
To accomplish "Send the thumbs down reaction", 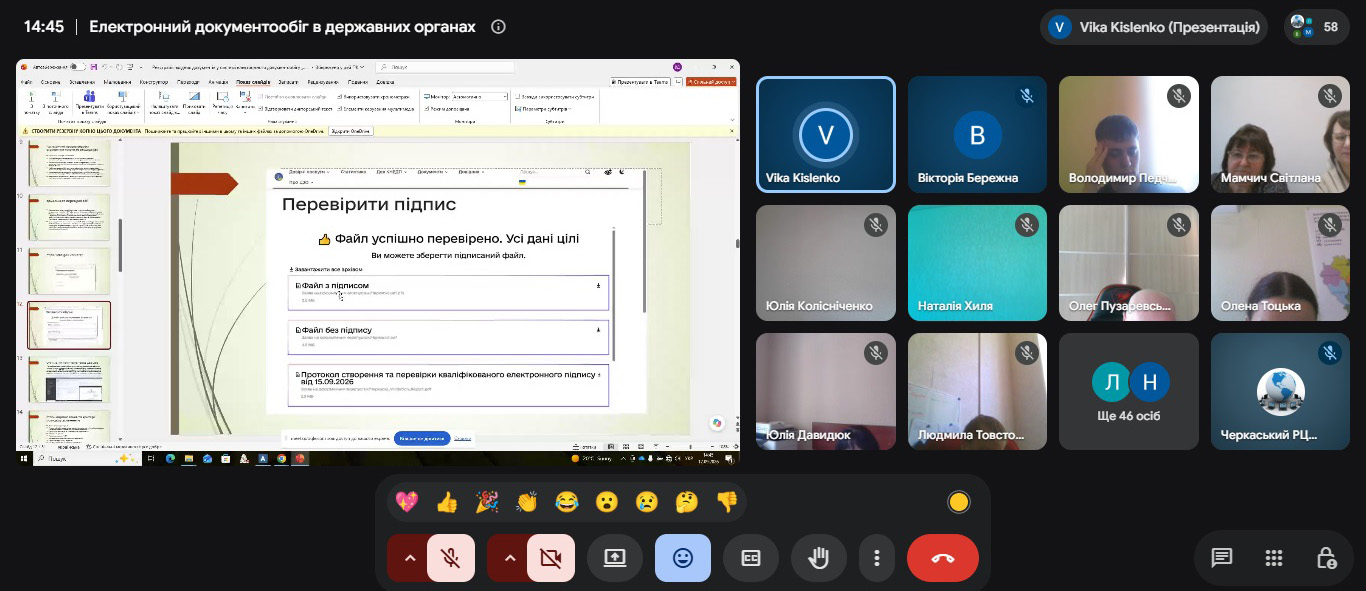I will pyautogui.click(x=727, y=502).
